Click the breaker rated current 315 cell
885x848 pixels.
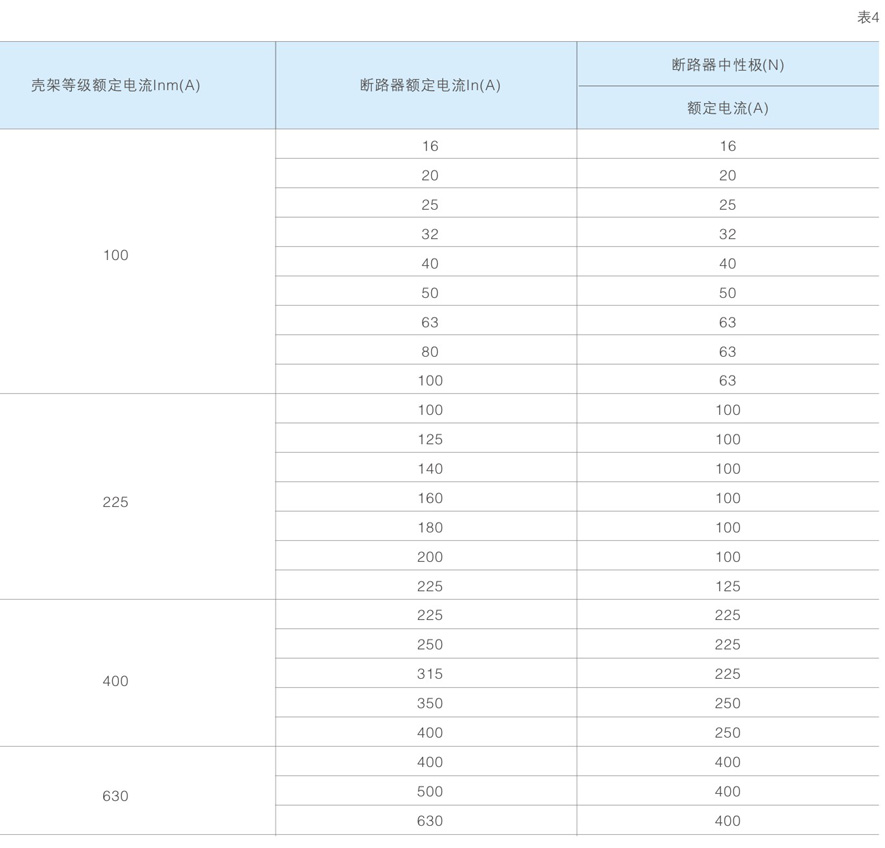[430, 674]
